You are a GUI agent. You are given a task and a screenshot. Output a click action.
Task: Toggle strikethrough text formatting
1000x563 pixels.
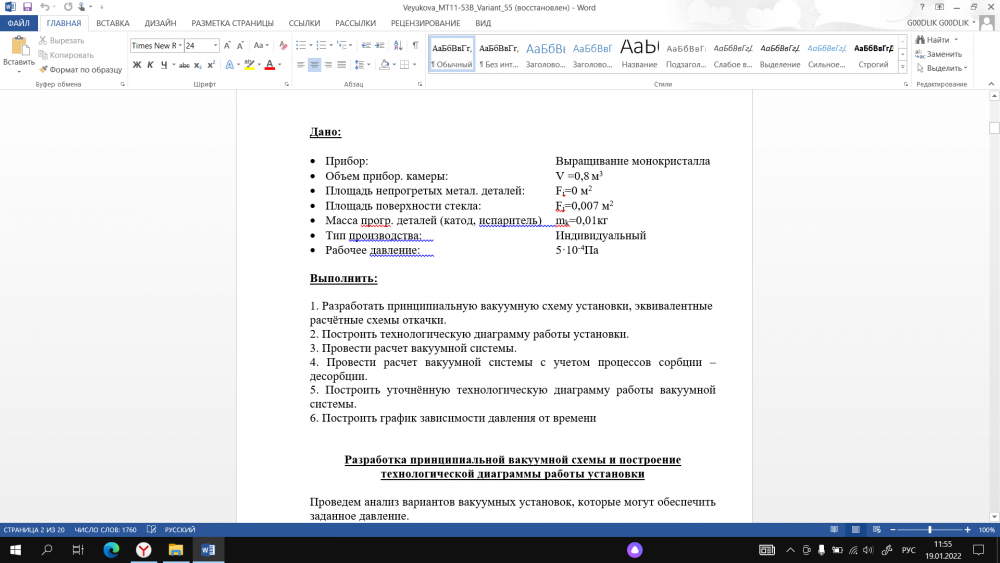point(184,65)
